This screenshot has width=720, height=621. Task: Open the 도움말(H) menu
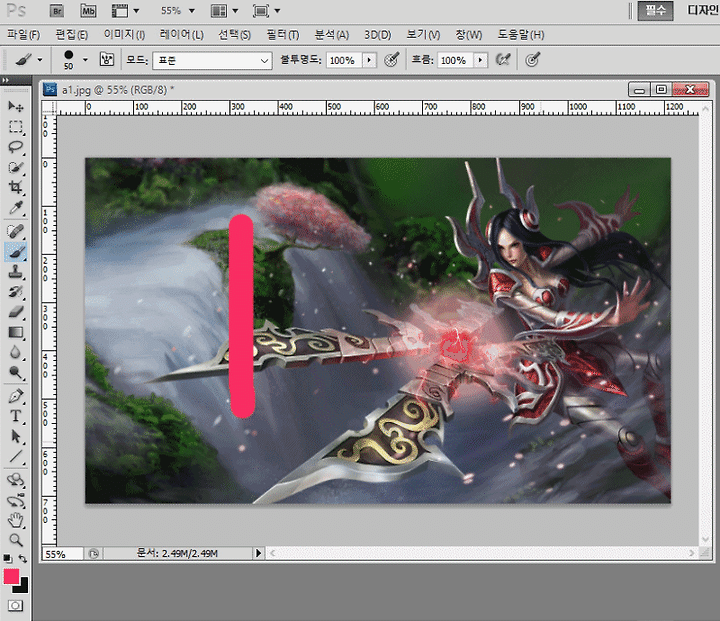pos(521,35)
